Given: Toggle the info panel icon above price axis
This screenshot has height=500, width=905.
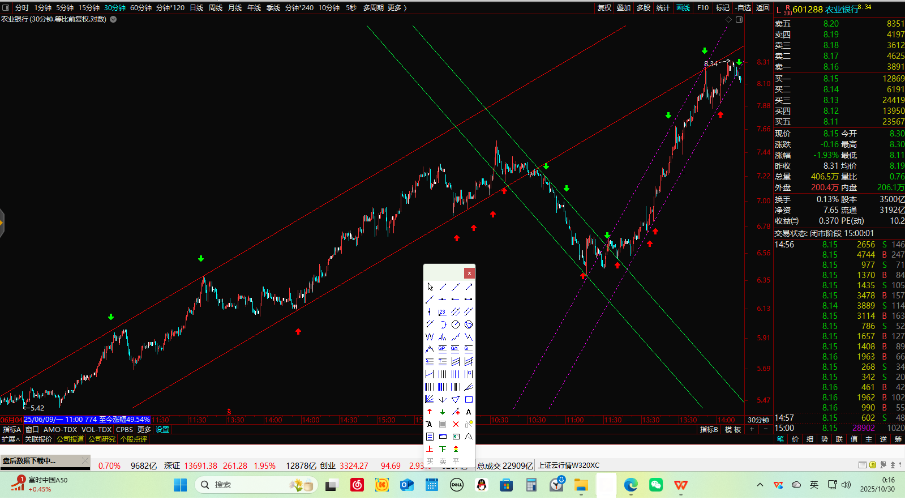Looking at the screenshot, I should point(739,19).
